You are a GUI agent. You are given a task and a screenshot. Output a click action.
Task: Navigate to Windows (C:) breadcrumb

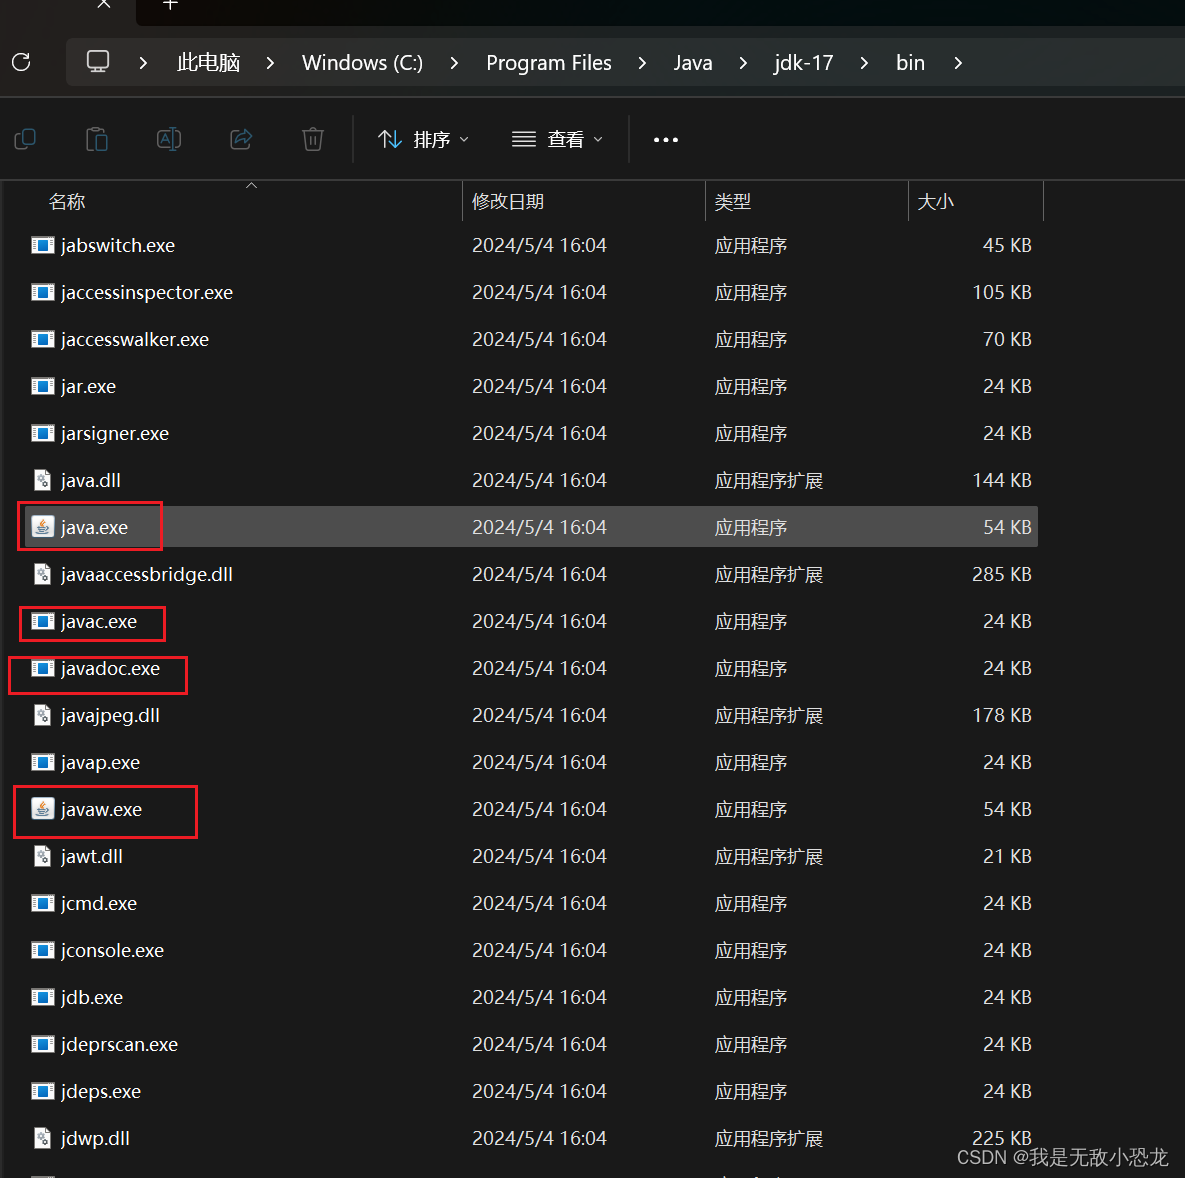click(x=363, y=63)
